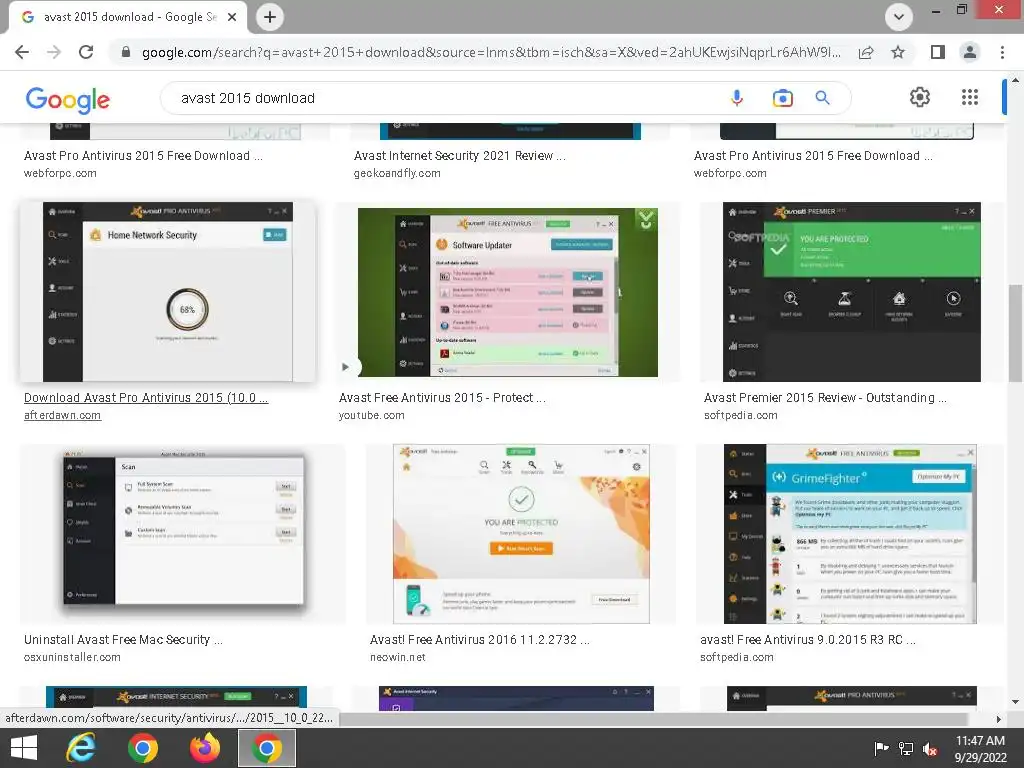View site security lock information
Image resolution: width=1024 pixels, height=768 pixels.
(x=126, y=52)
